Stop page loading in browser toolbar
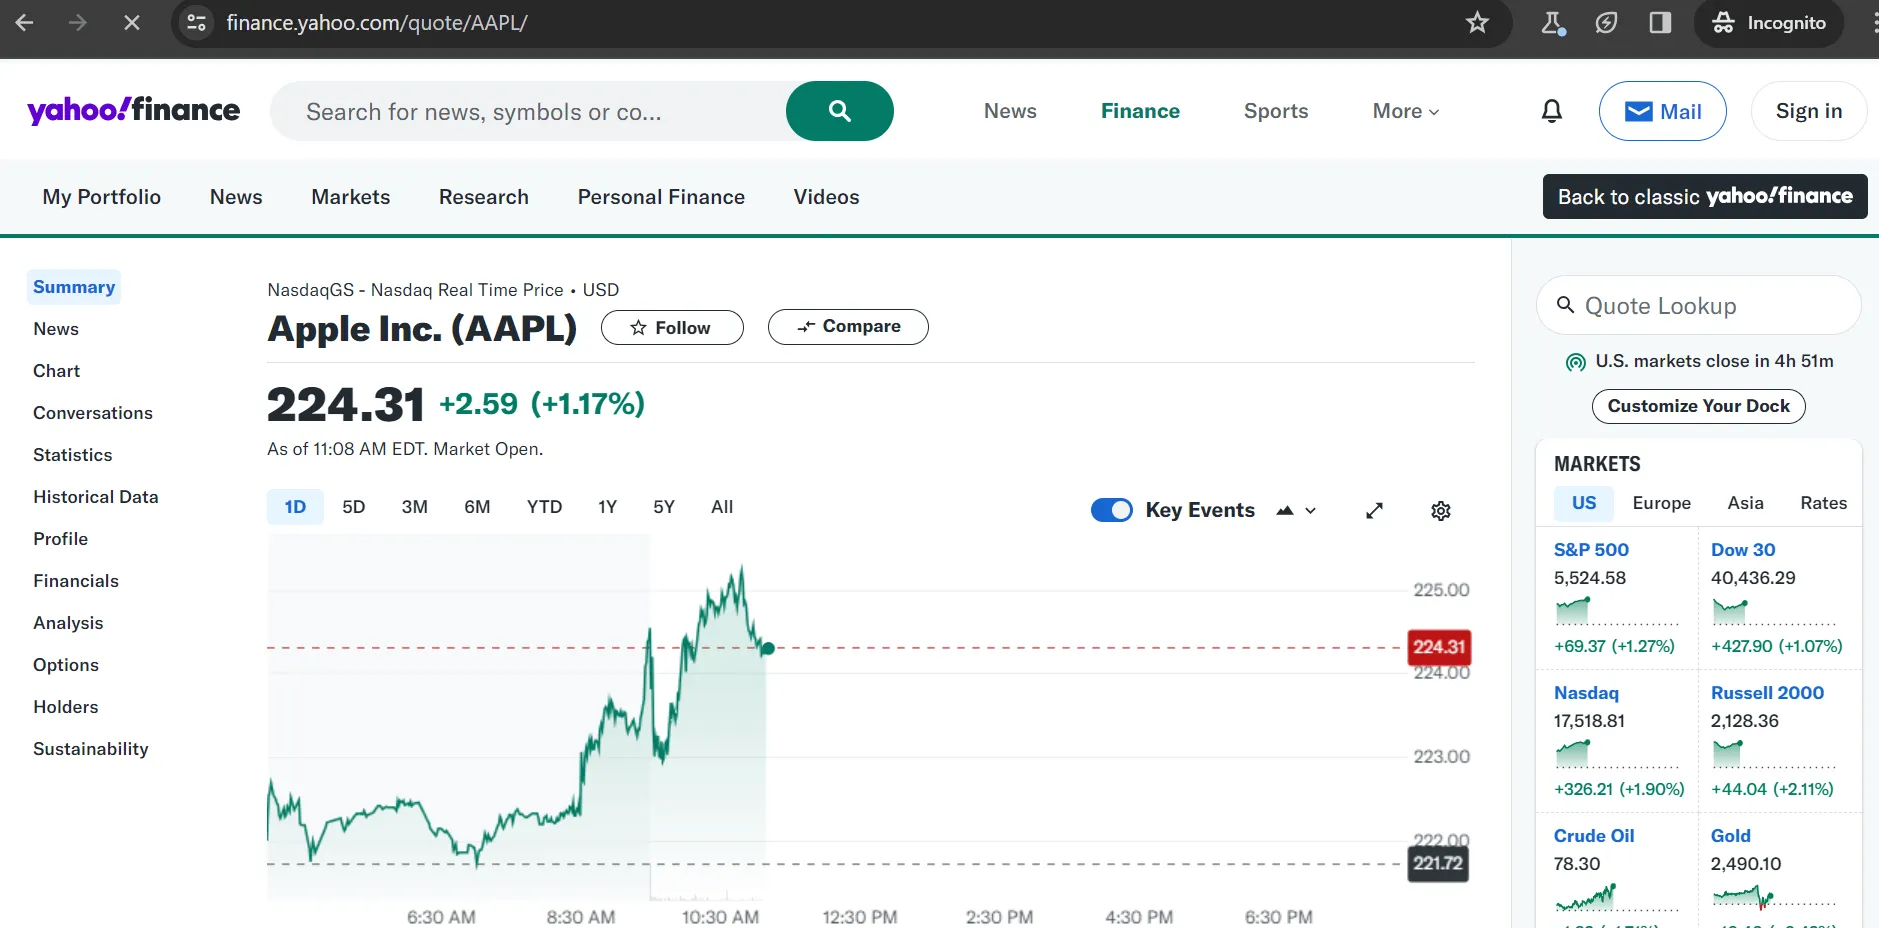Screen dimensions: 1879x928 coord(131,23)
